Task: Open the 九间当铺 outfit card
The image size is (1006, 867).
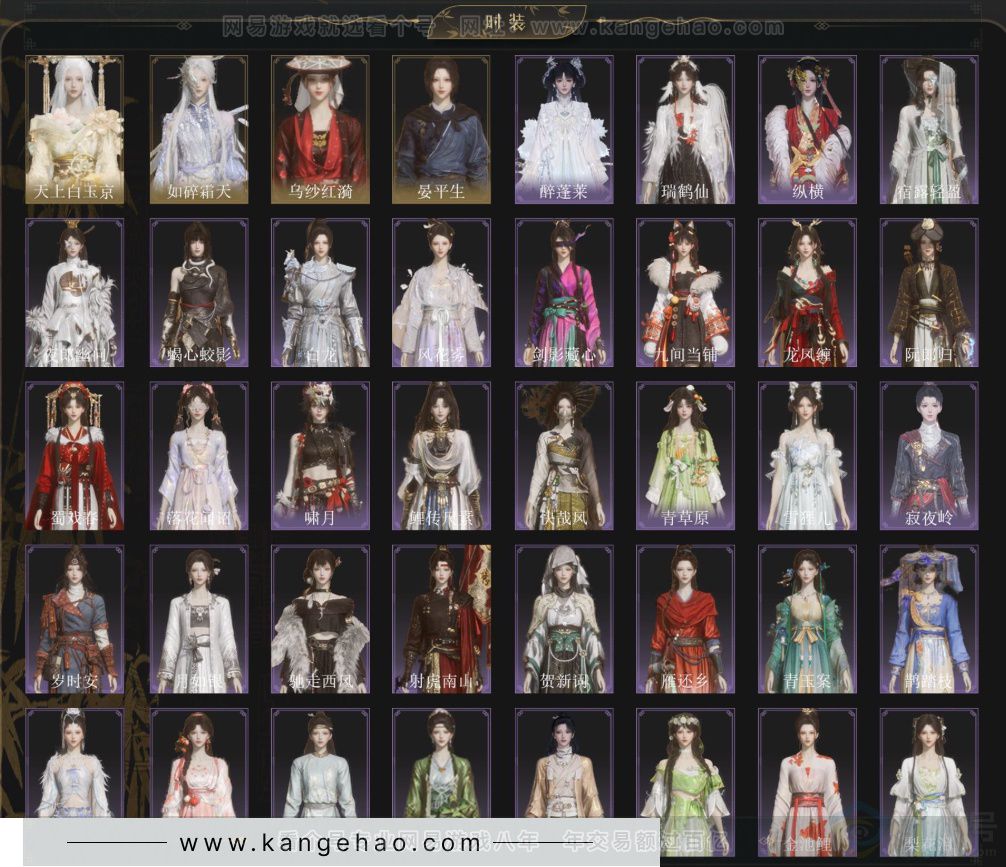Action: (685, 293)
